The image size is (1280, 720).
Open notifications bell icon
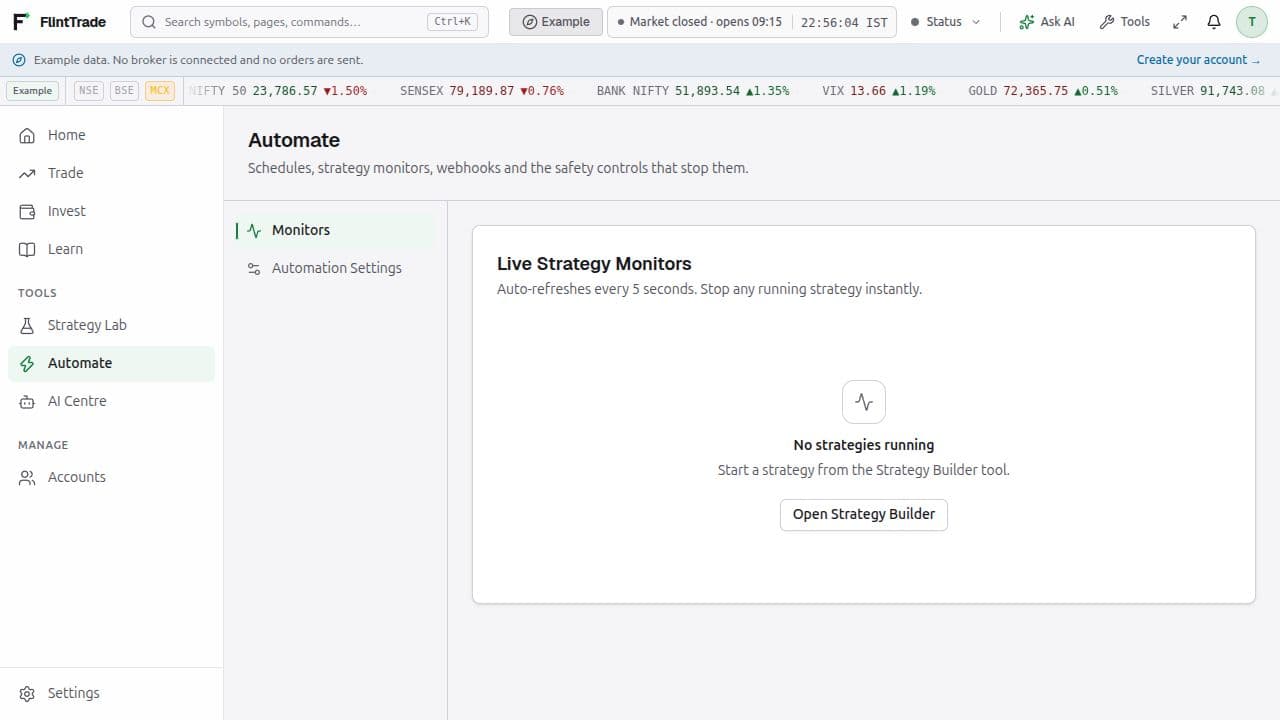1214,22
